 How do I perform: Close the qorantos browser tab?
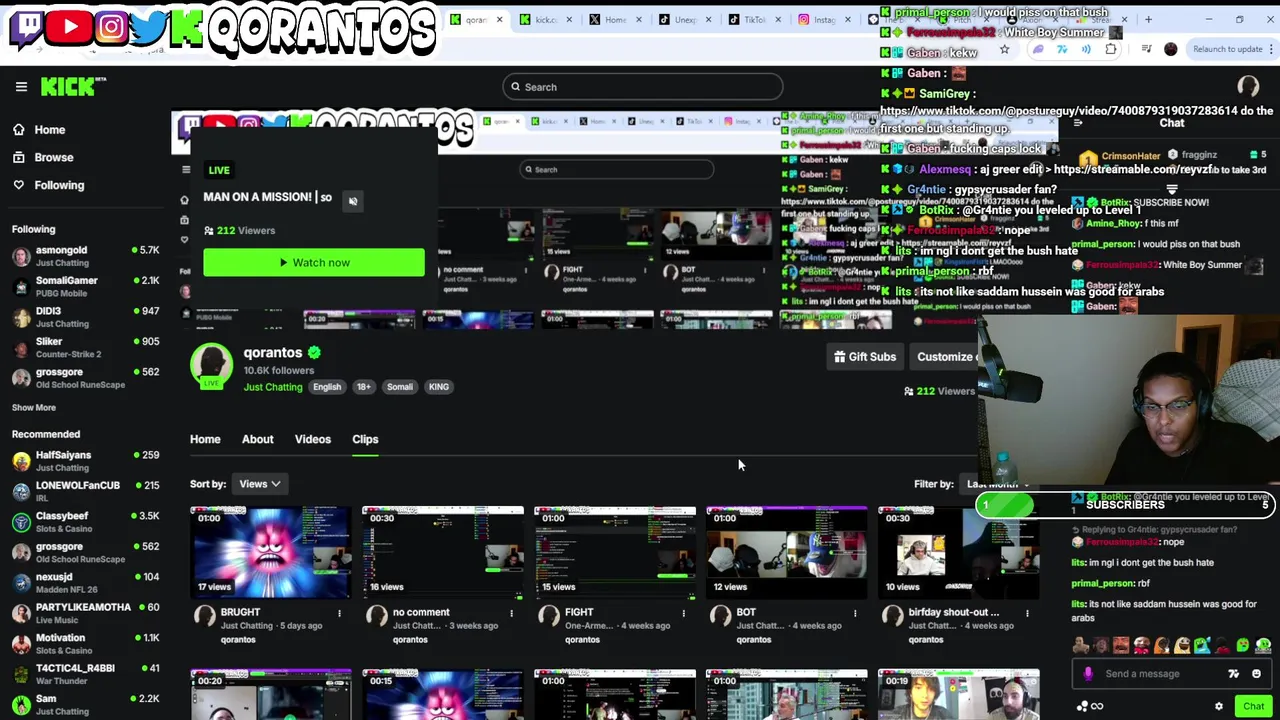499,19
